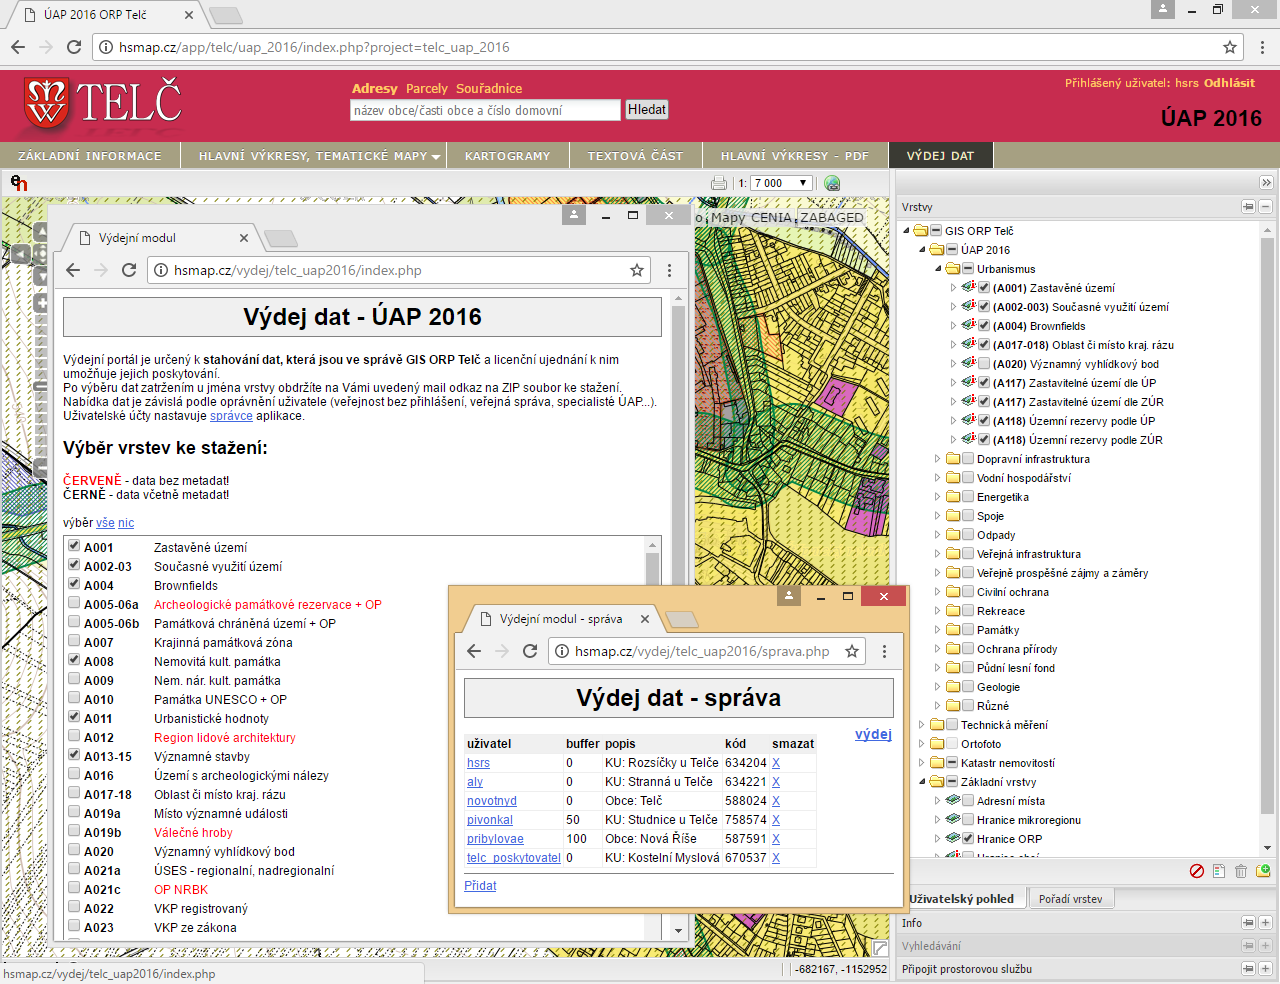
Task: Click the print icon in map toolbar
Action: [719, 183]
